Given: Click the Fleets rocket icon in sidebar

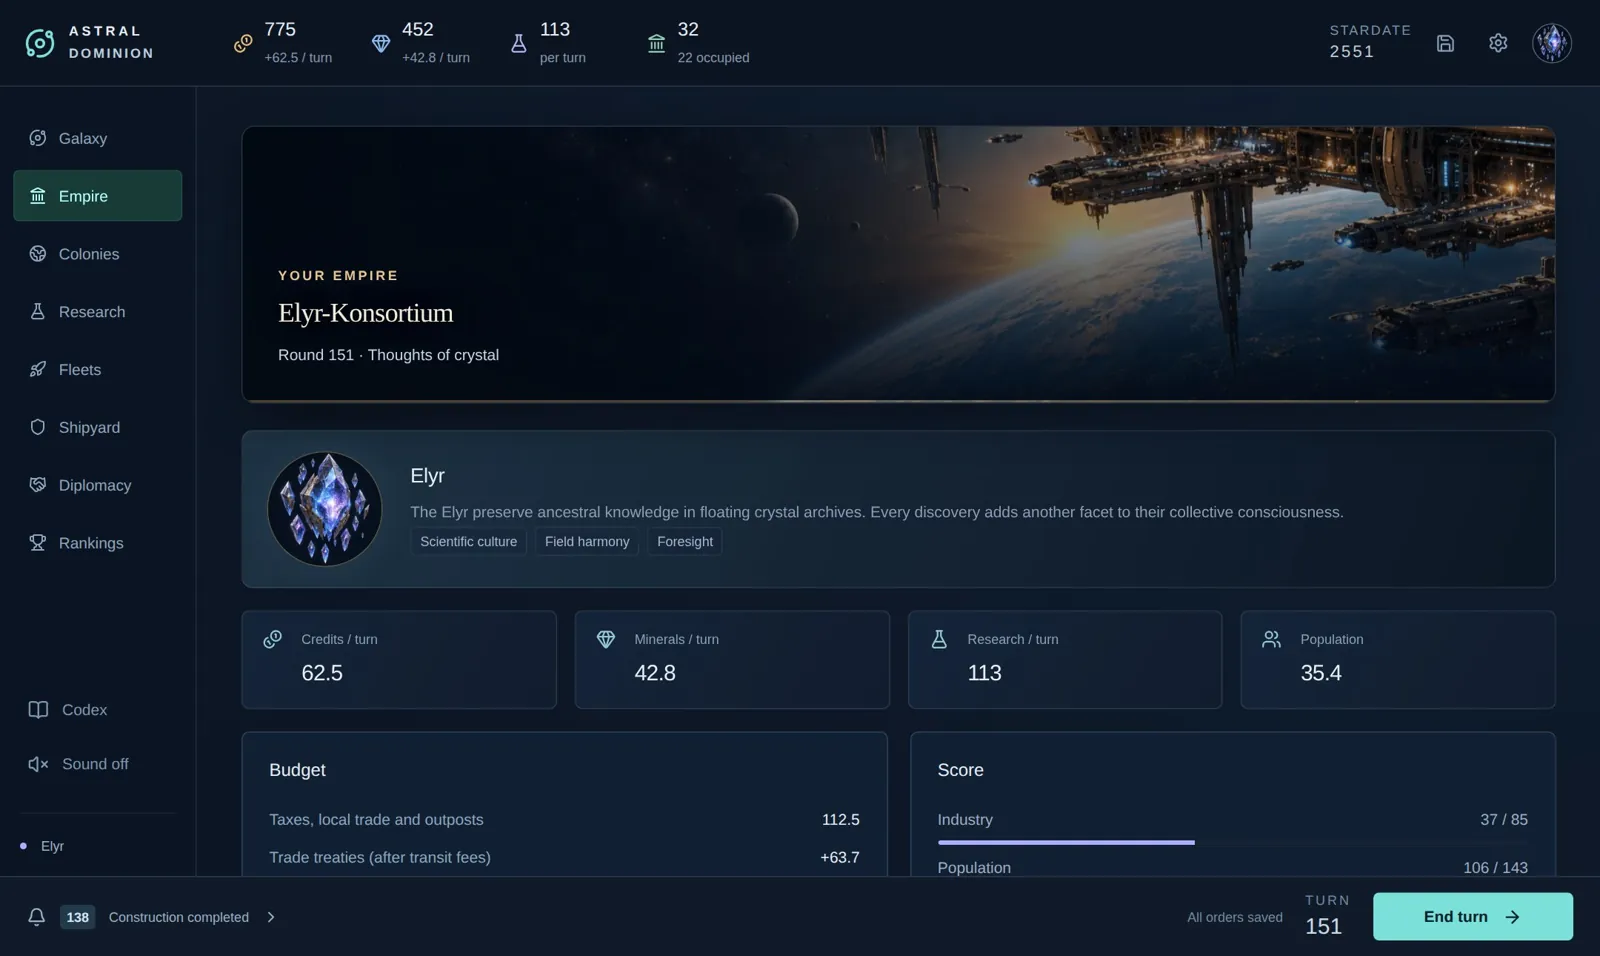Looking at the screenshot, I should 38,369.
